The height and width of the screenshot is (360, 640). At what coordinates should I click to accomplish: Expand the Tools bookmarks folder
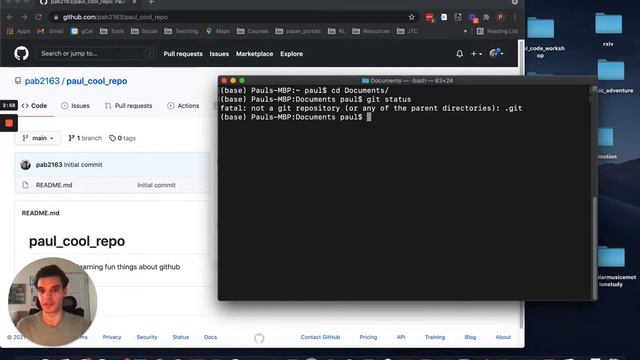pyautogui.click(x=112, y=31)
